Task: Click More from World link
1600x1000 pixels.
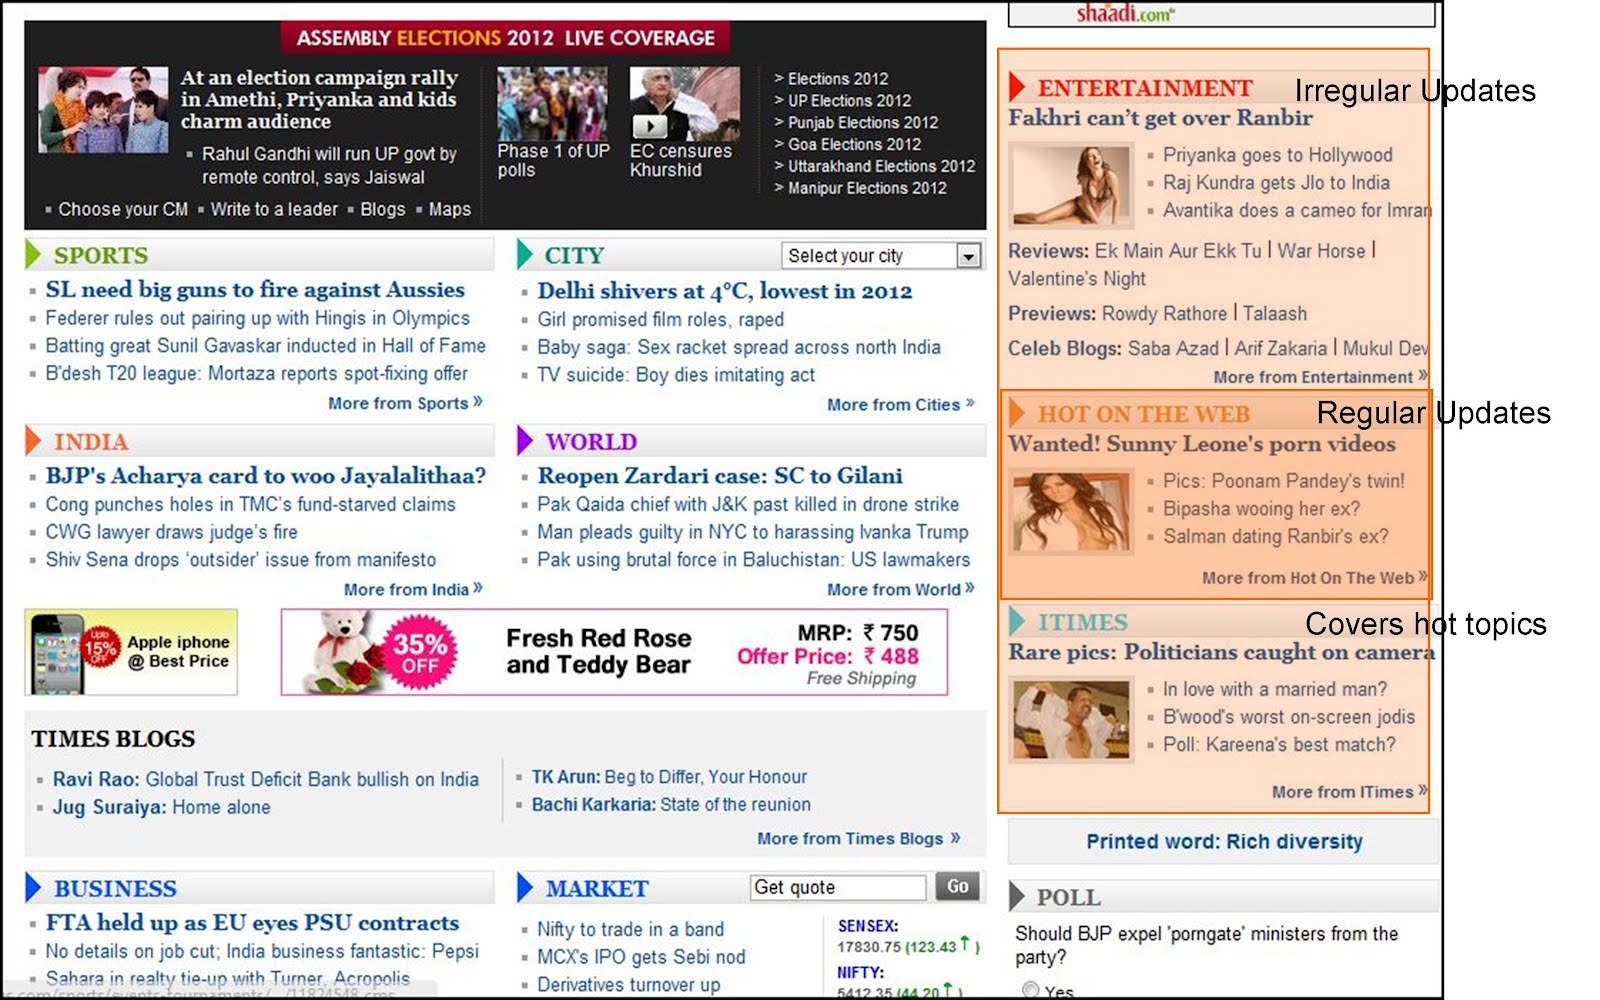Action: [x=900, y=589]
